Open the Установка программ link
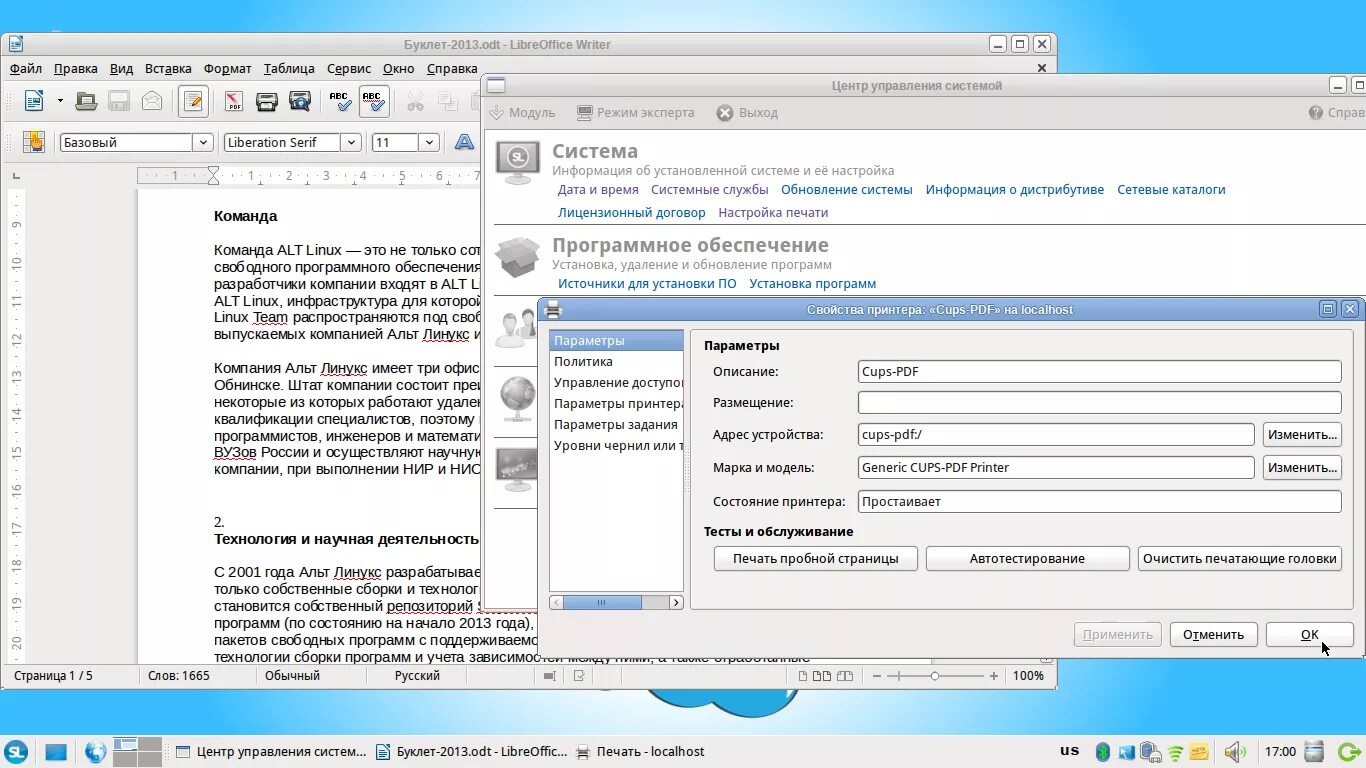The width and height of the screenshot is (1366, 768). coord(812,284)
